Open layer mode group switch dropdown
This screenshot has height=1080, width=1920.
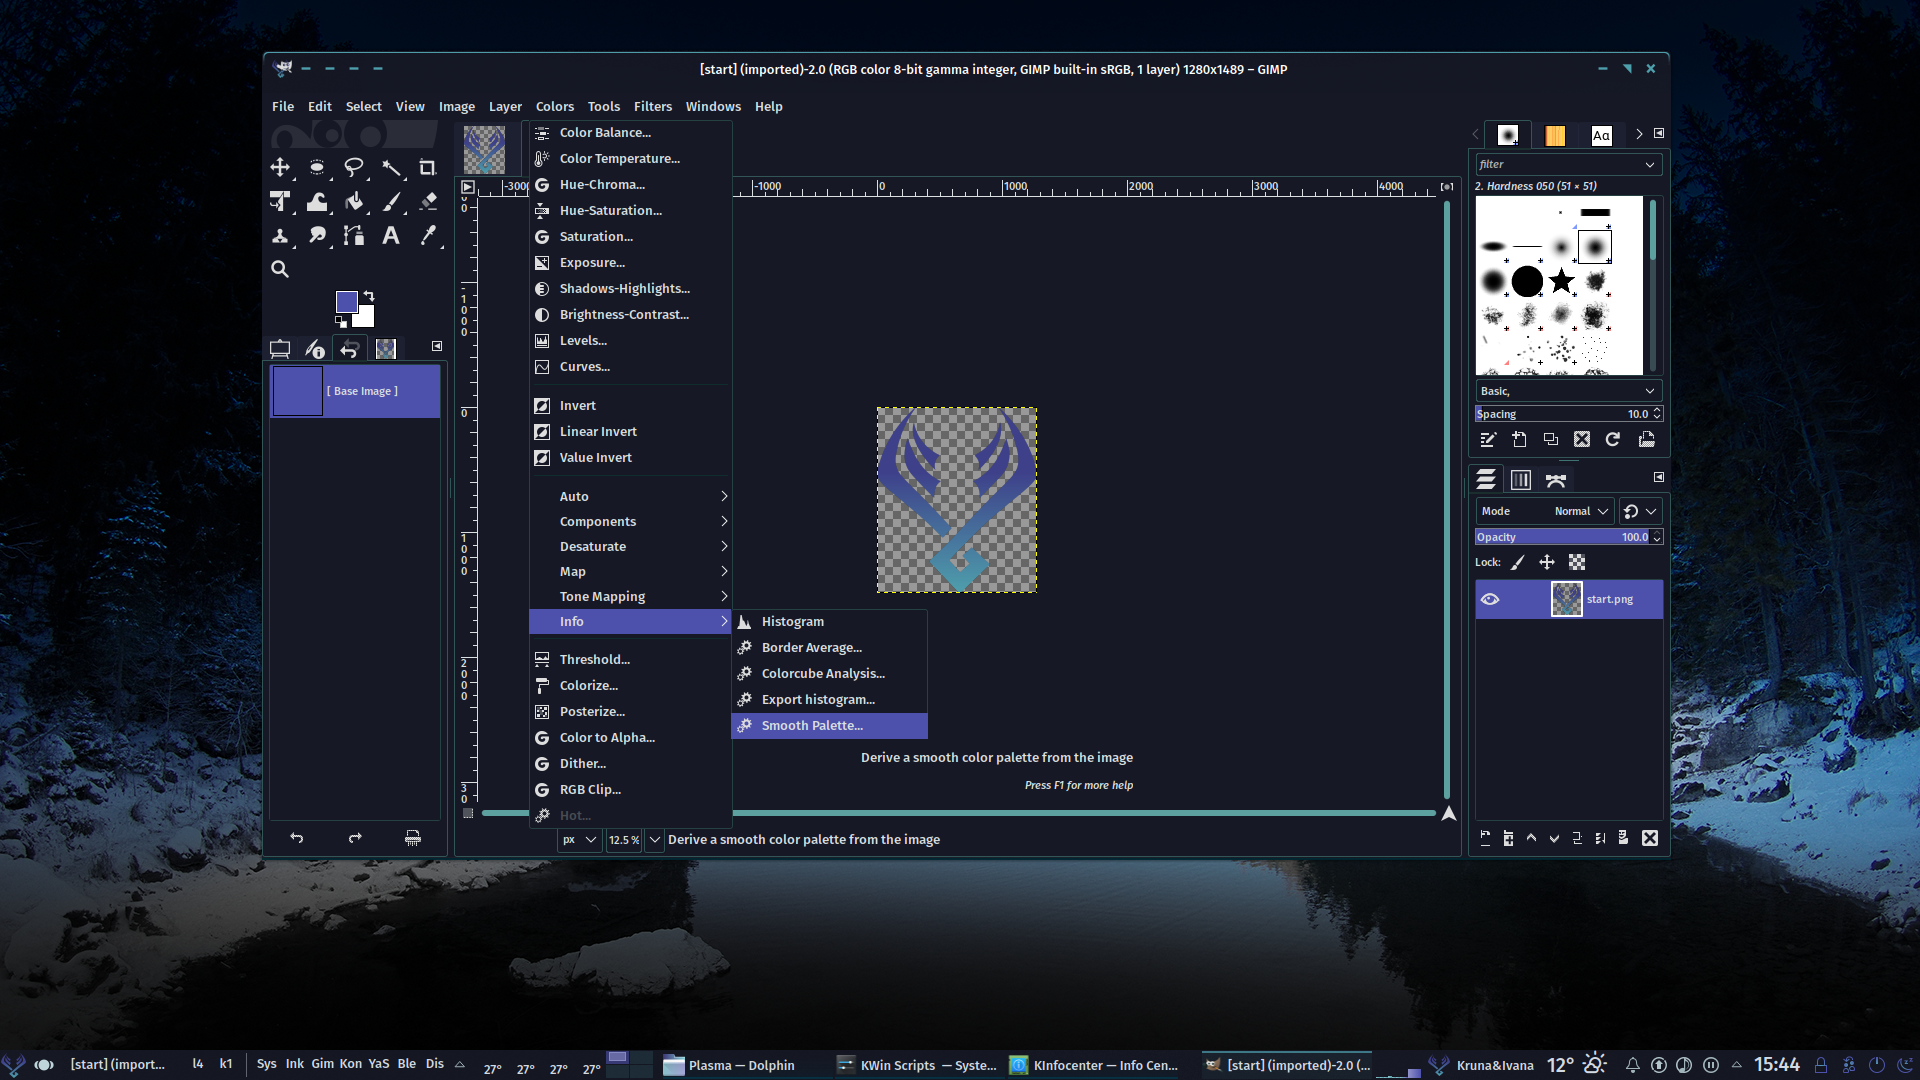click(x=1640, y=511)
